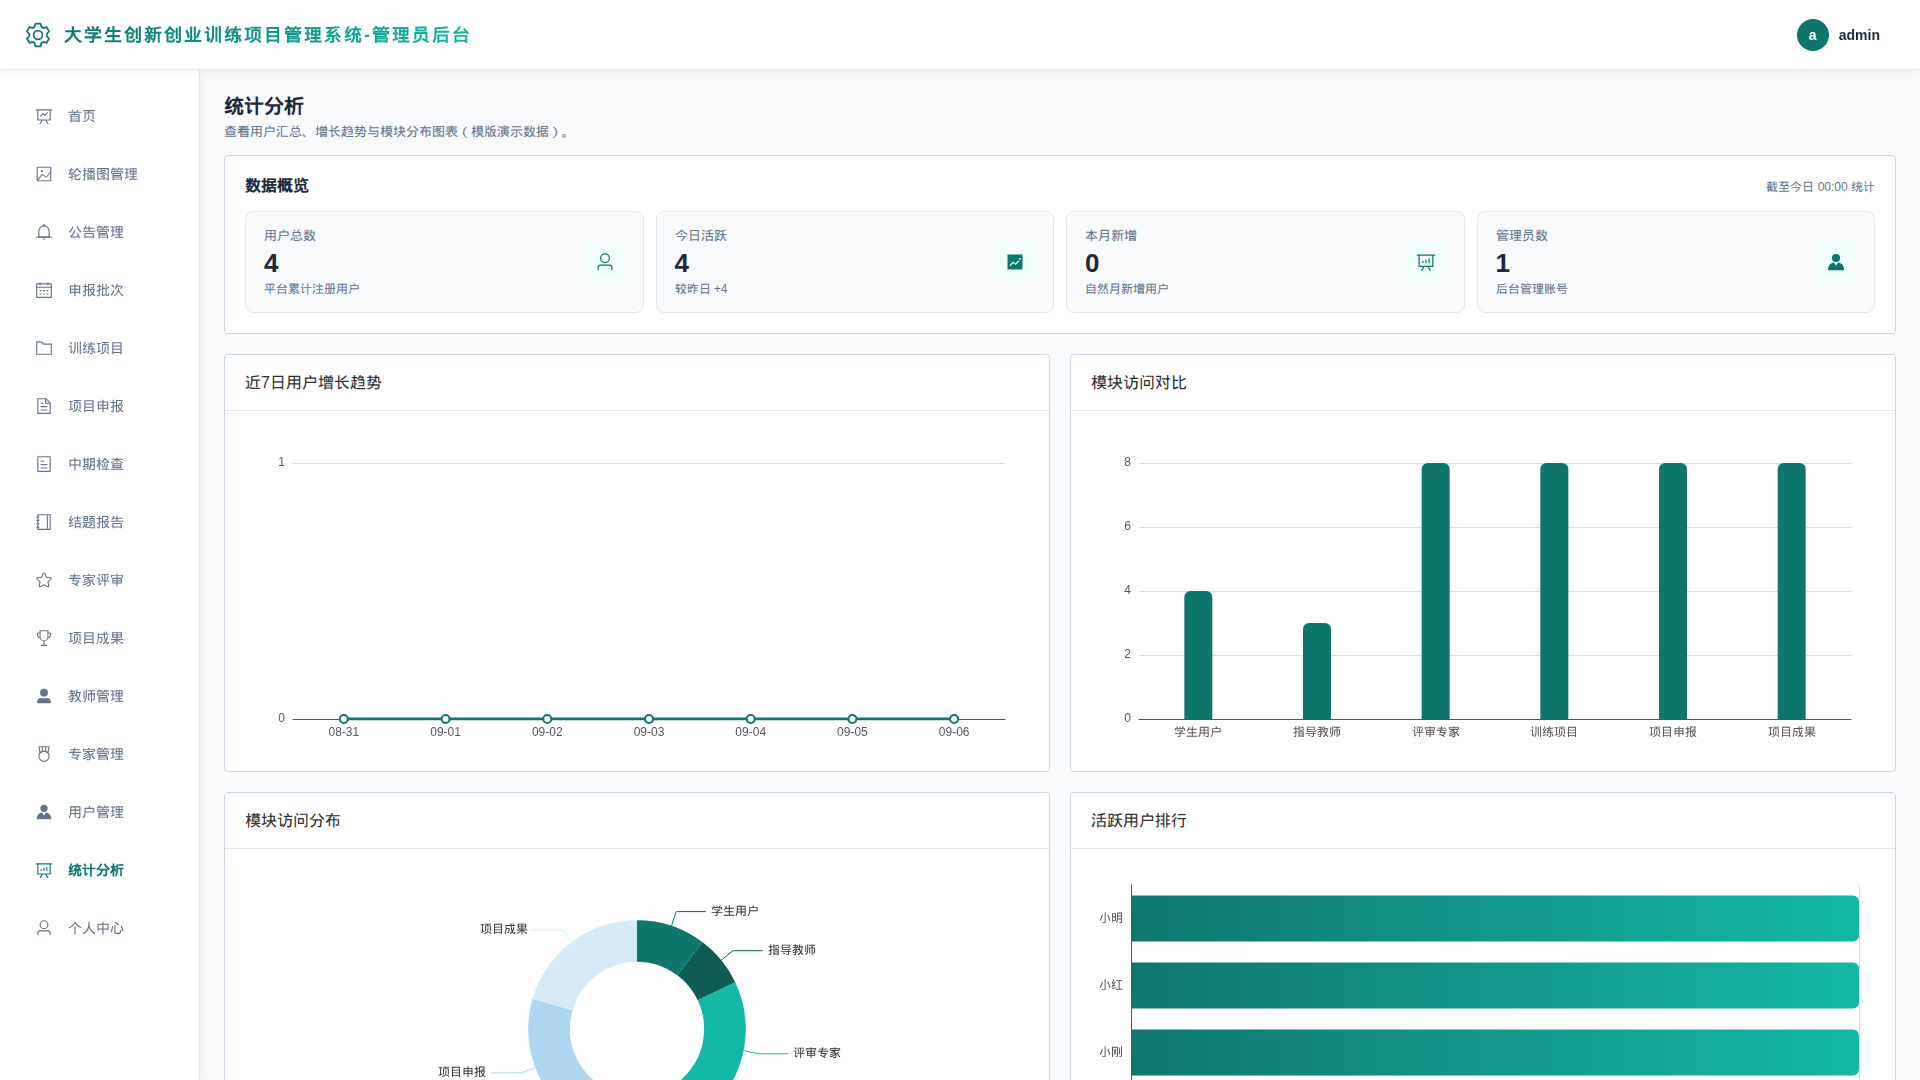The image size is (1920, 1080).
Task: Click the 08-31 data point on trend line
Action: coord(344,719)
